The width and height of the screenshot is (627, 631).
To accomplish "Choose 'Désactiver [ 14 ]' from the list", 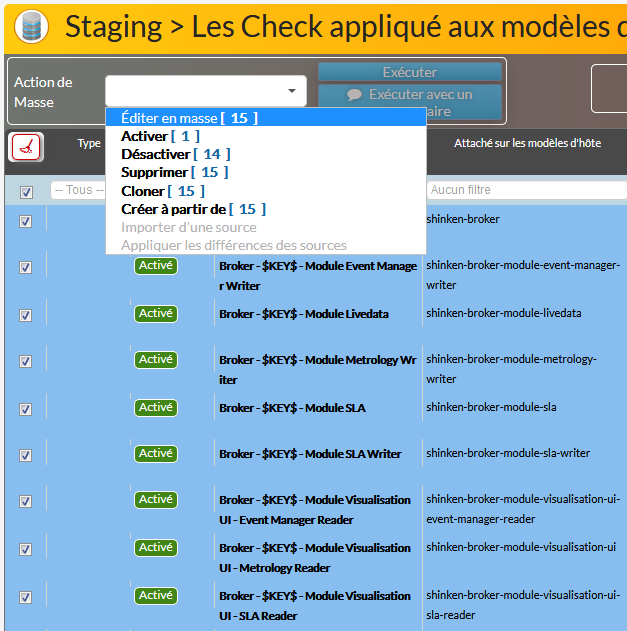I will pyautogui.click(x=266, y=154).
